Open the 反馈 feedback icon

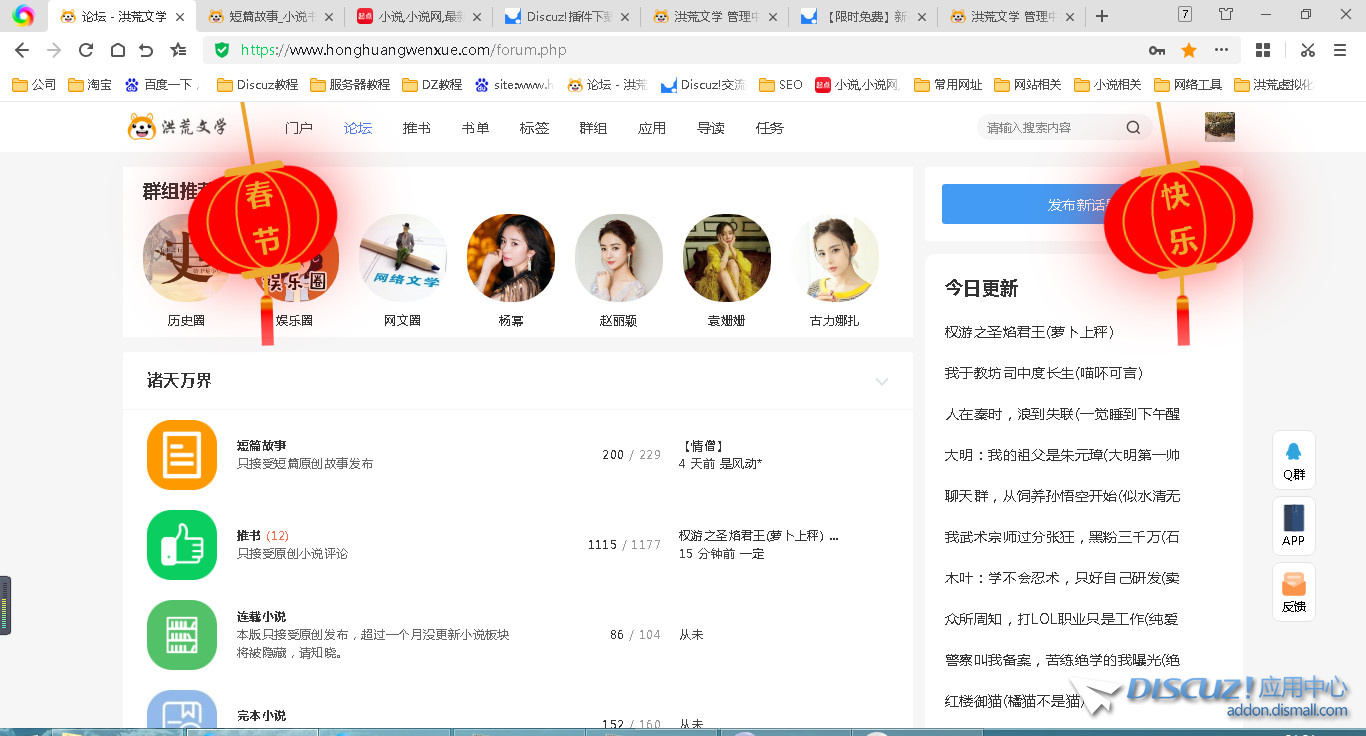[x=1293, y=592]
